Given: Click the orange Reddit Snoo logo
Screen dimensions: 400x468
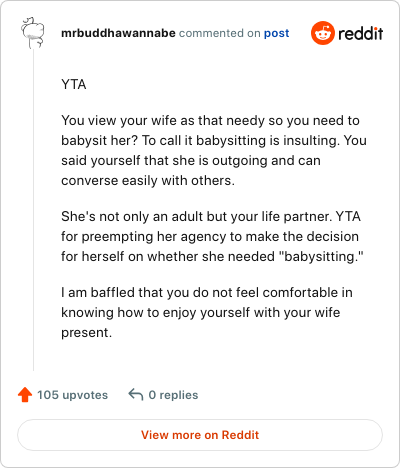Looking at the screenshot, I should point(323,33).
